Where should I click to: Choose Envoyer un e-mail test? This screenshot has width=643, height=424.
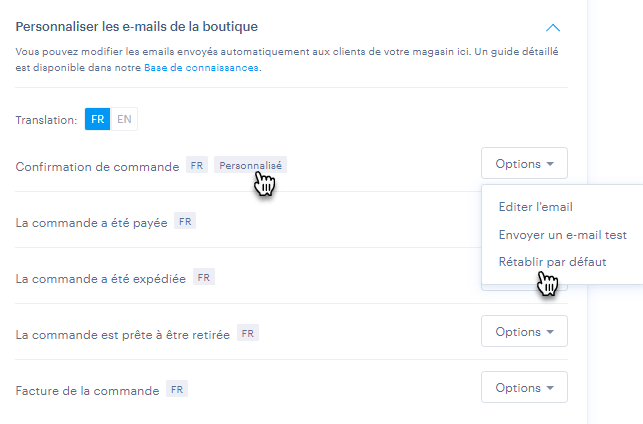click(563, 235)
